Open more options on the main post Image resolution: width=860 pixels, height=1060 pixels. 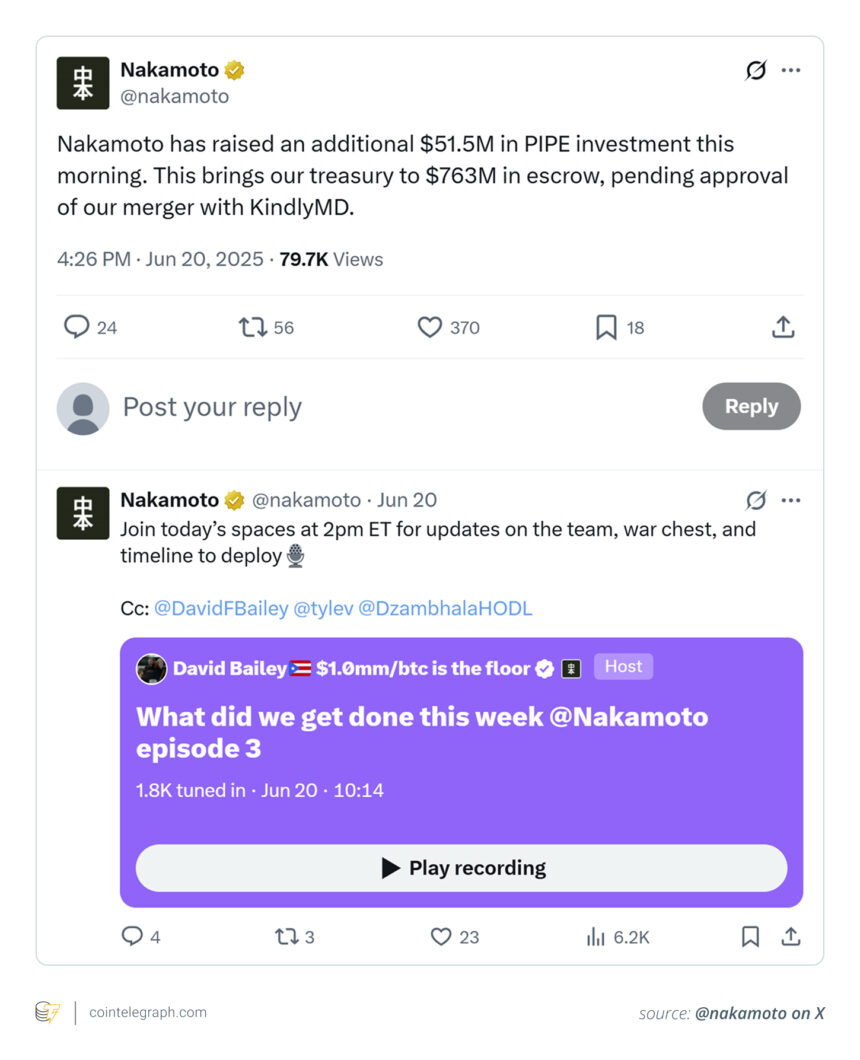[x=791, y=70]
